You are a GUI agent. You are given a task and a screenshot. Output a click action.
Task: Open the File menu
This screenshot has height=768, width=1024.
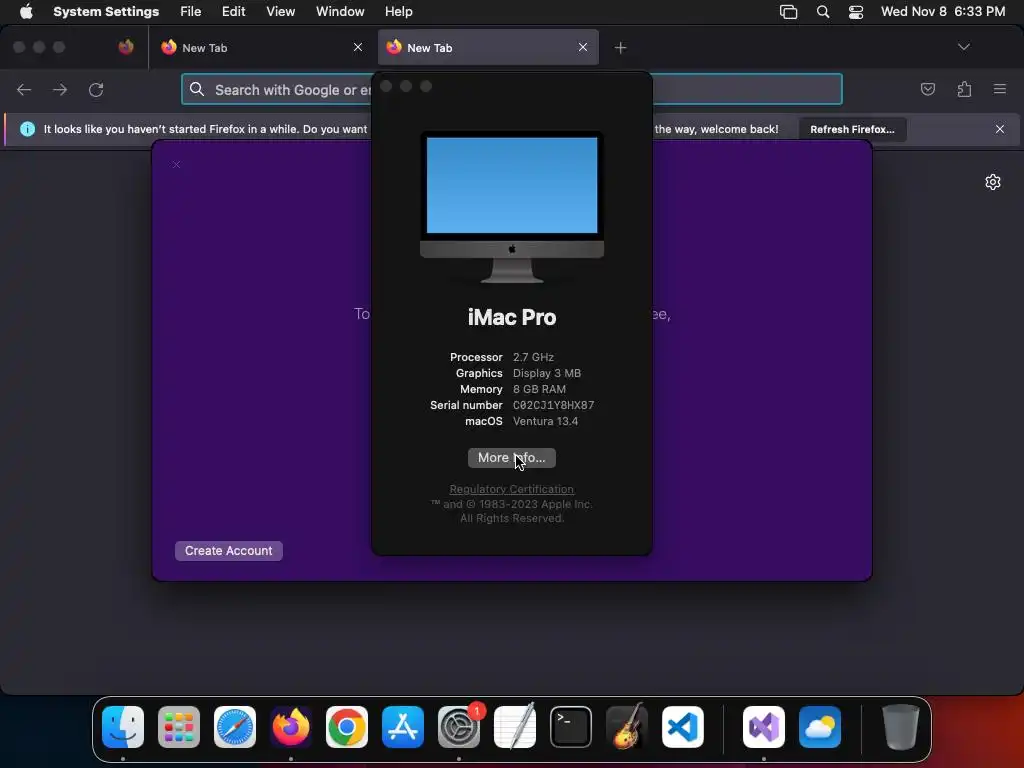click(191, 11)
